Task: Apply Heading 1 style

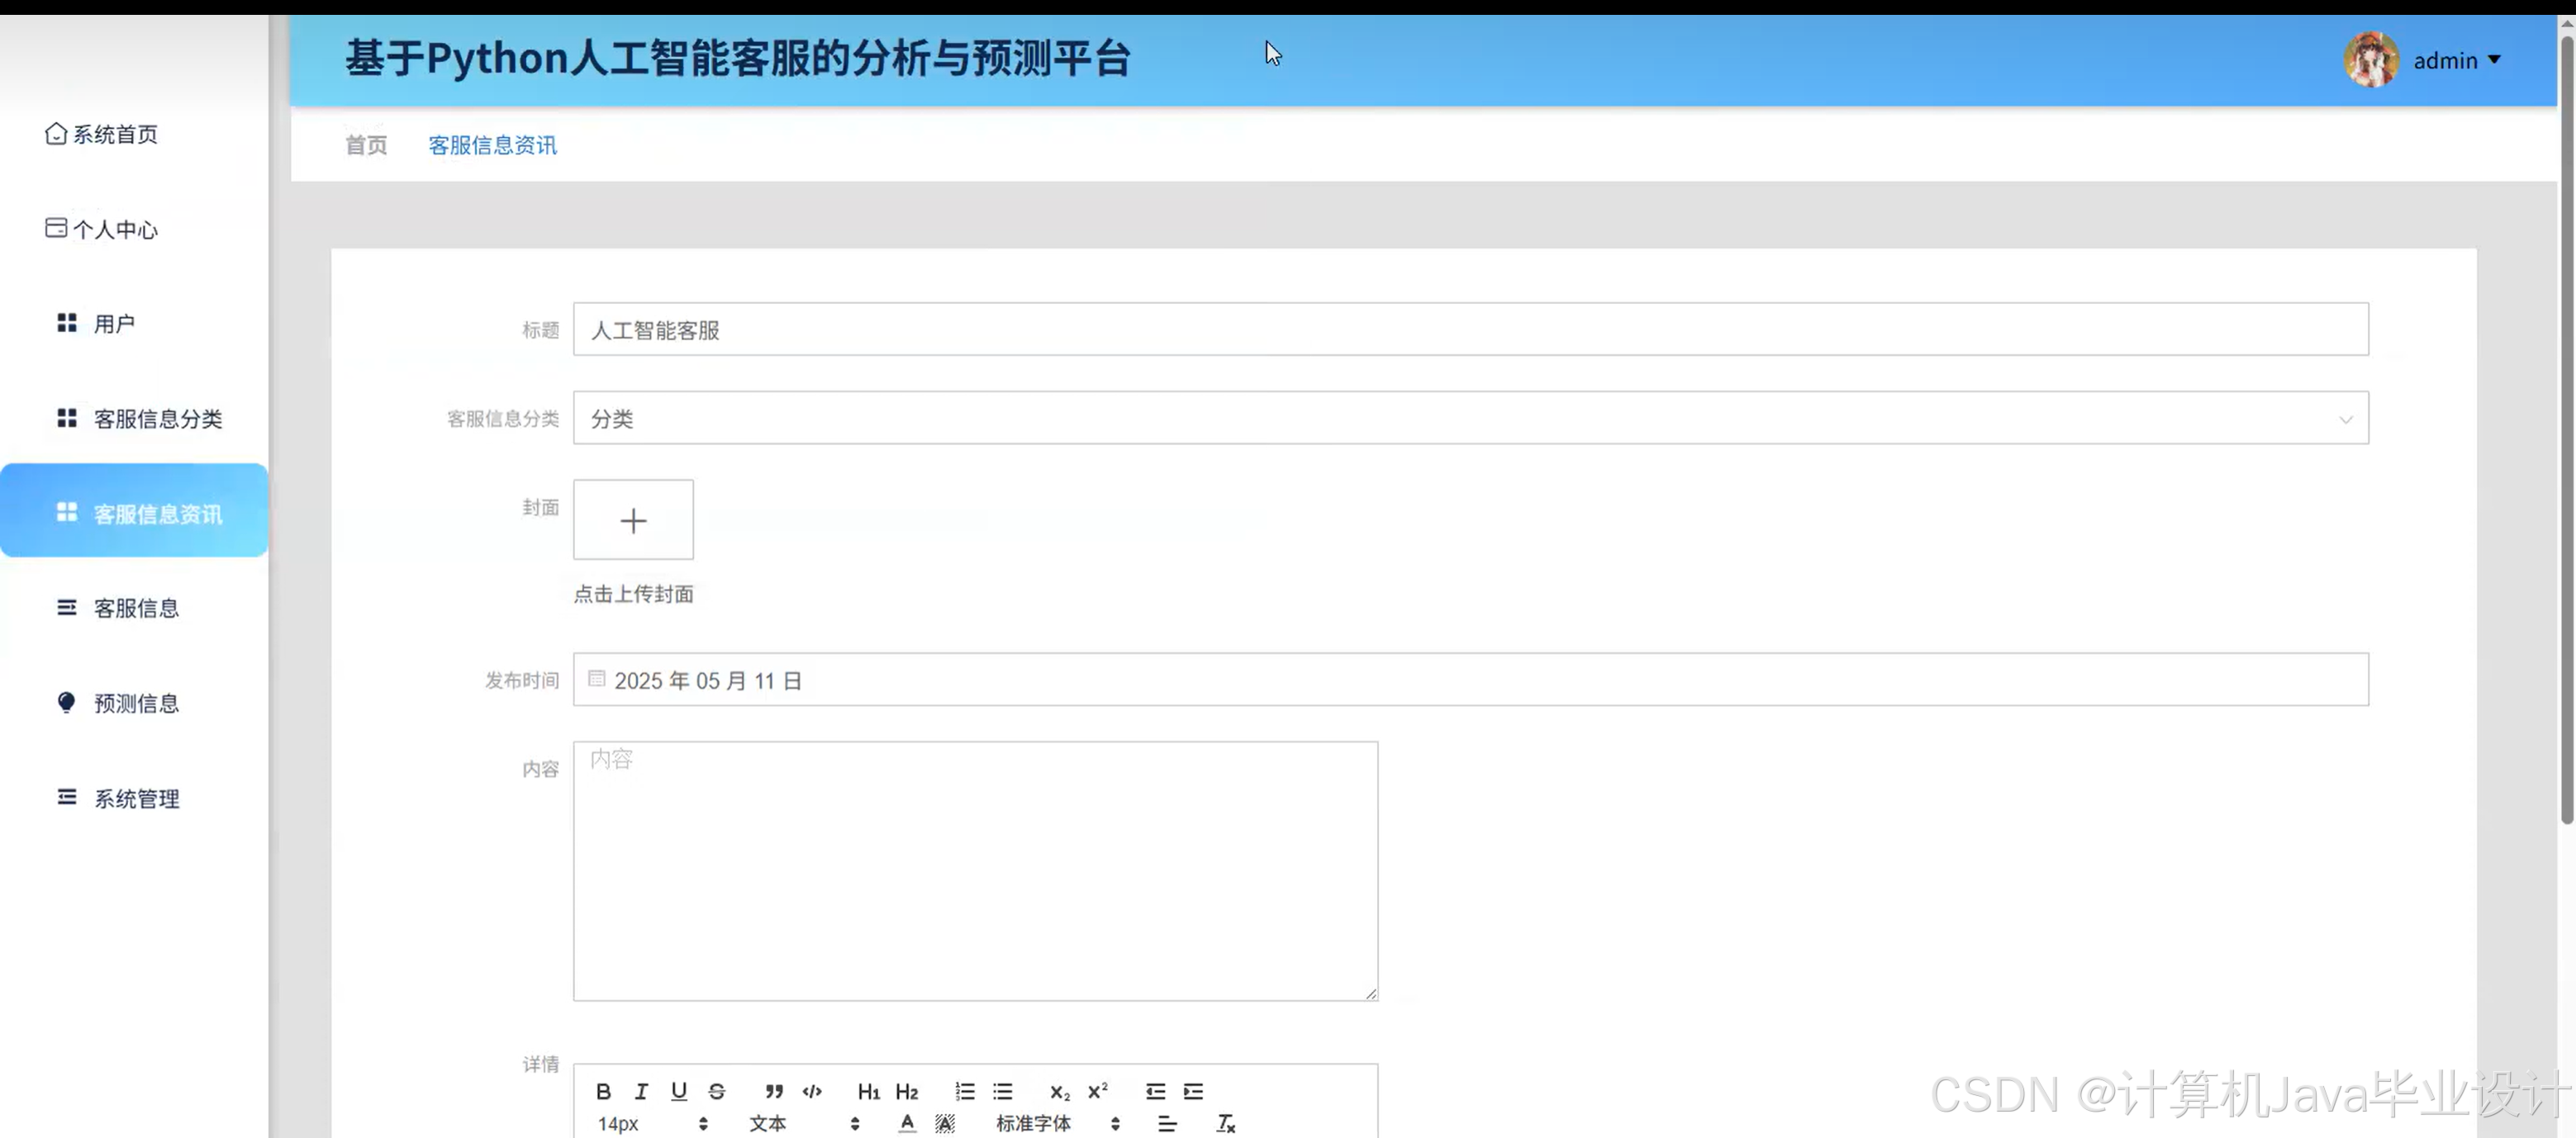Action: click(x=868, y=1091)
